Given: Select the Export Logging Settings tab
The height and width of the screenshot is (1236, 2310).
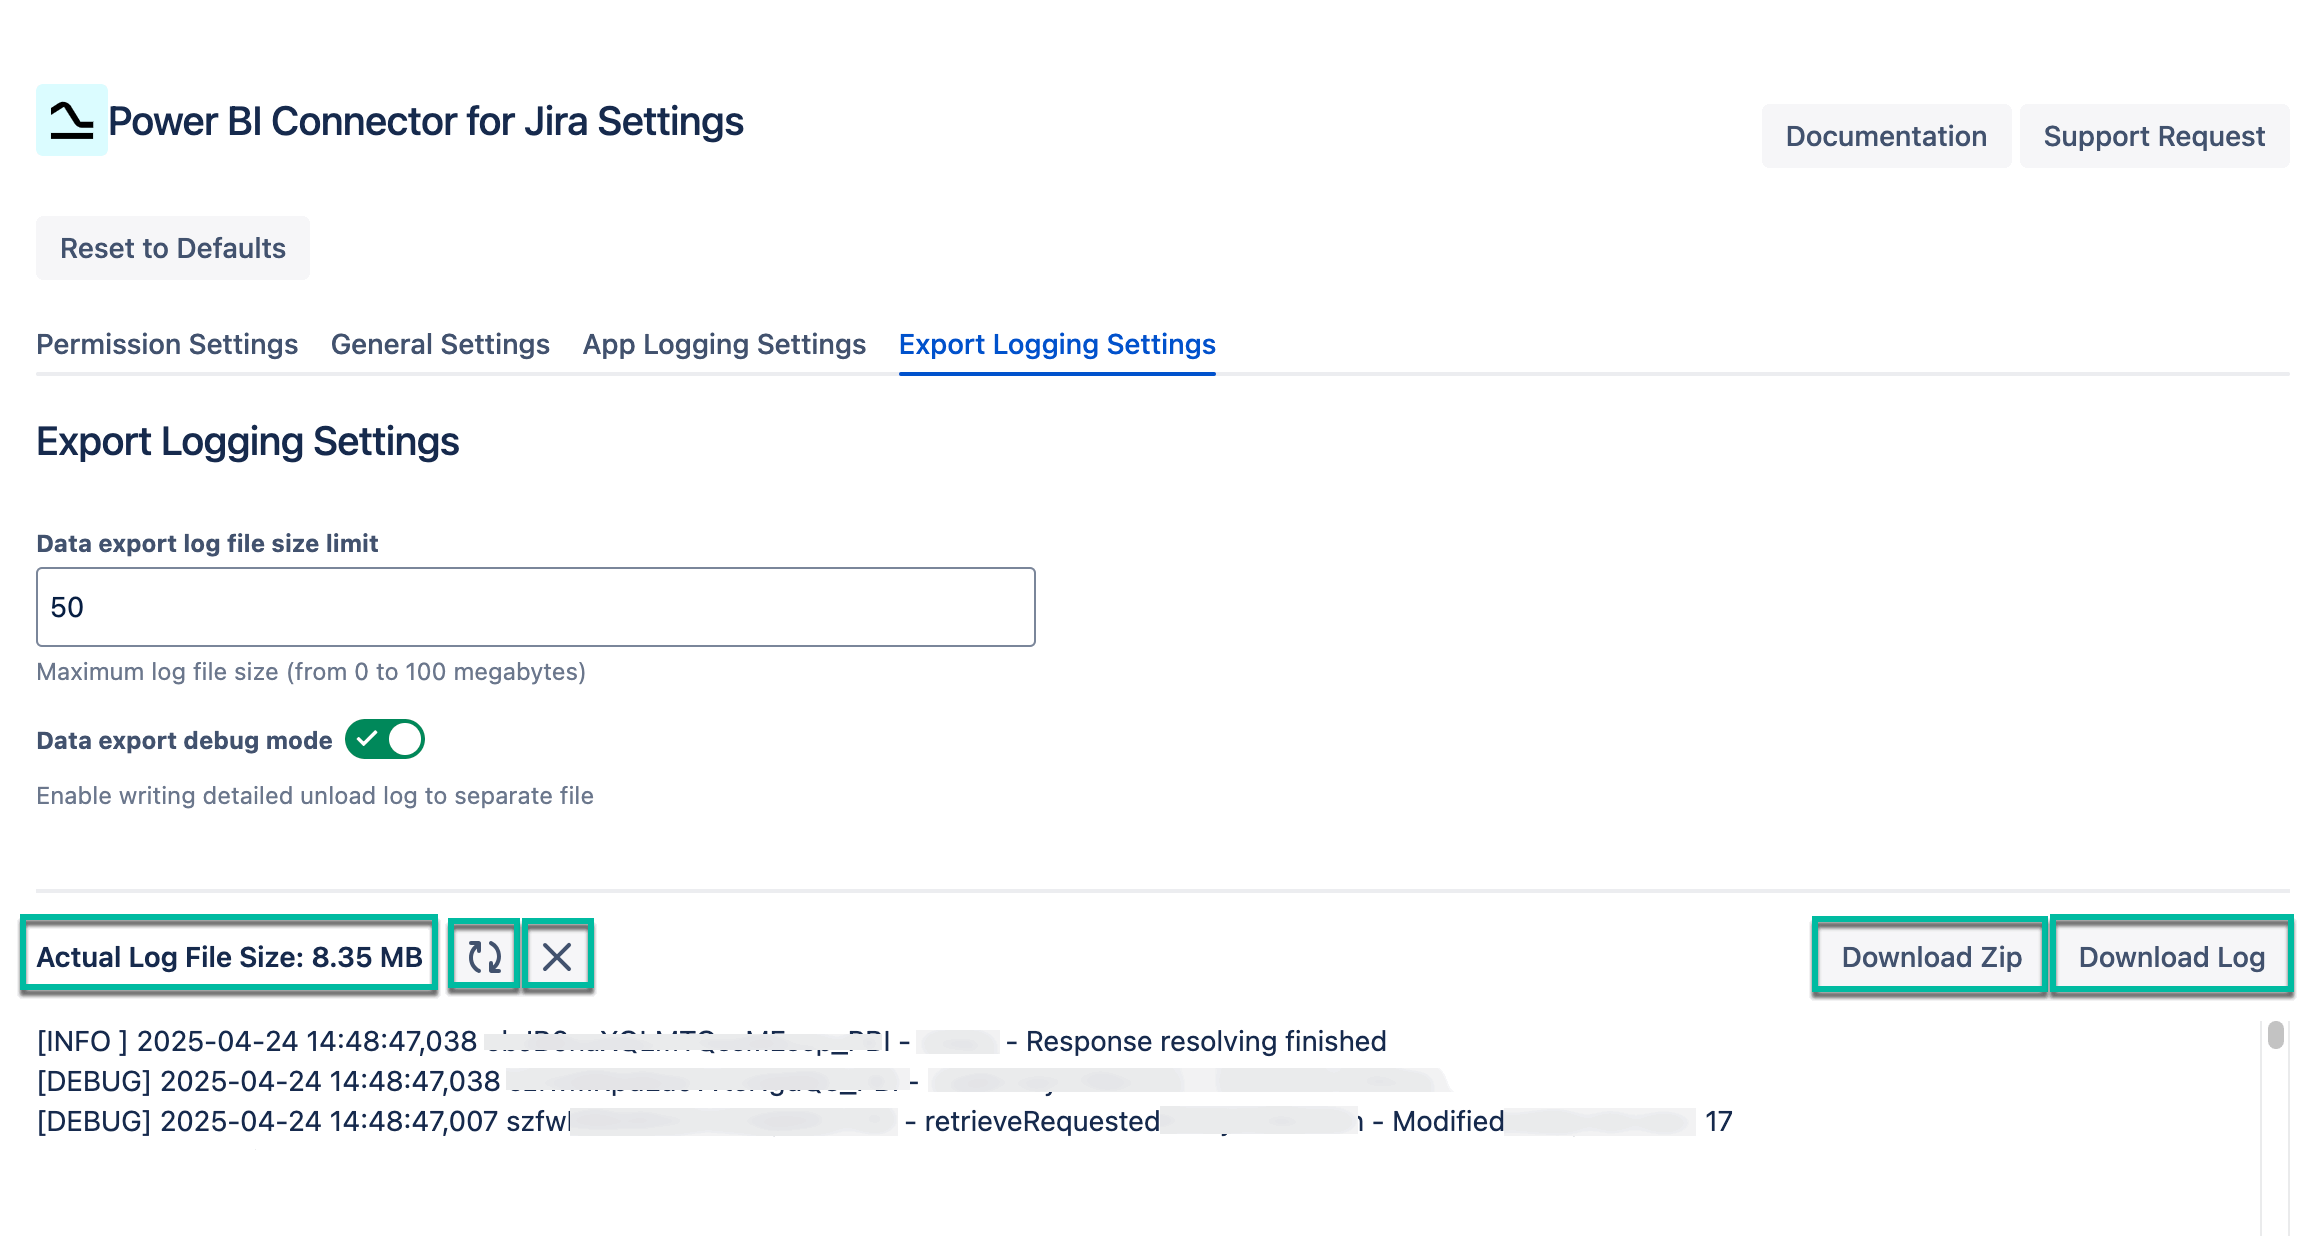Looking at the screenshot, I should coord(1057,344).
